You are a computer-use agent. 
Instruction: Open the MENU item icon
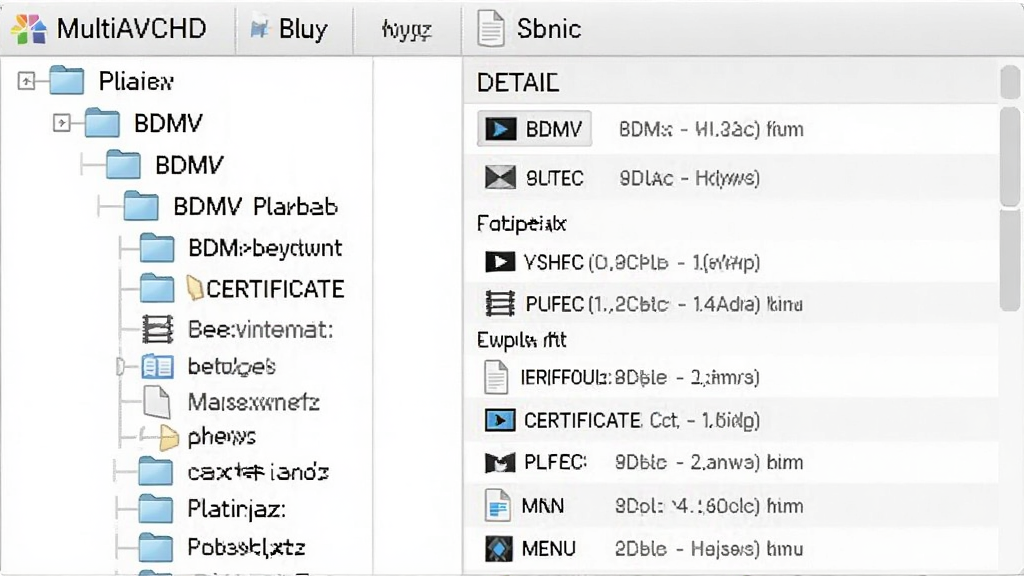point(499,549)
